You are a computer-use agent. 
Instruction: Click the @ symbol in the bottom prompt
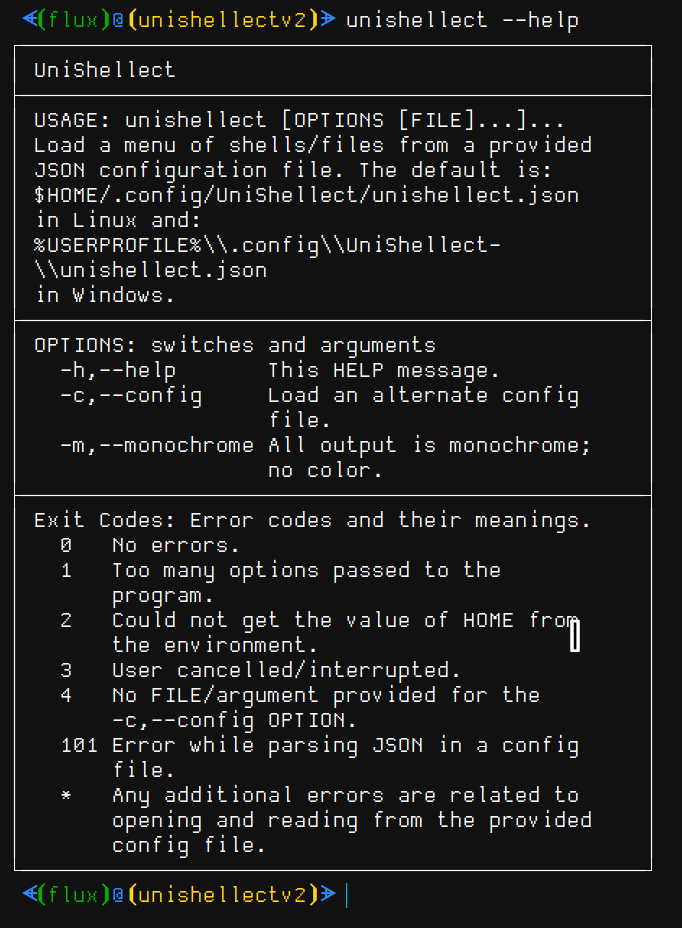(x=118, y=894)
